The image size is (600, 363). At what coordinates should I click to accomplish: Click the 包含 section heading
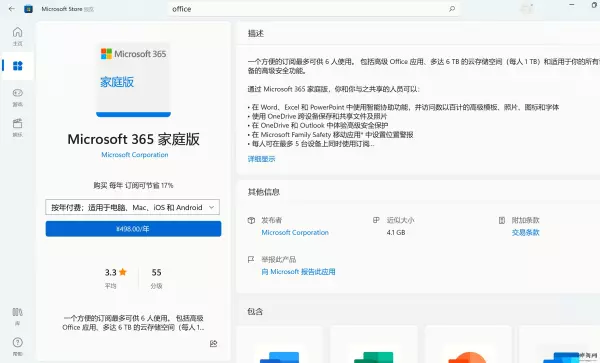255,311
